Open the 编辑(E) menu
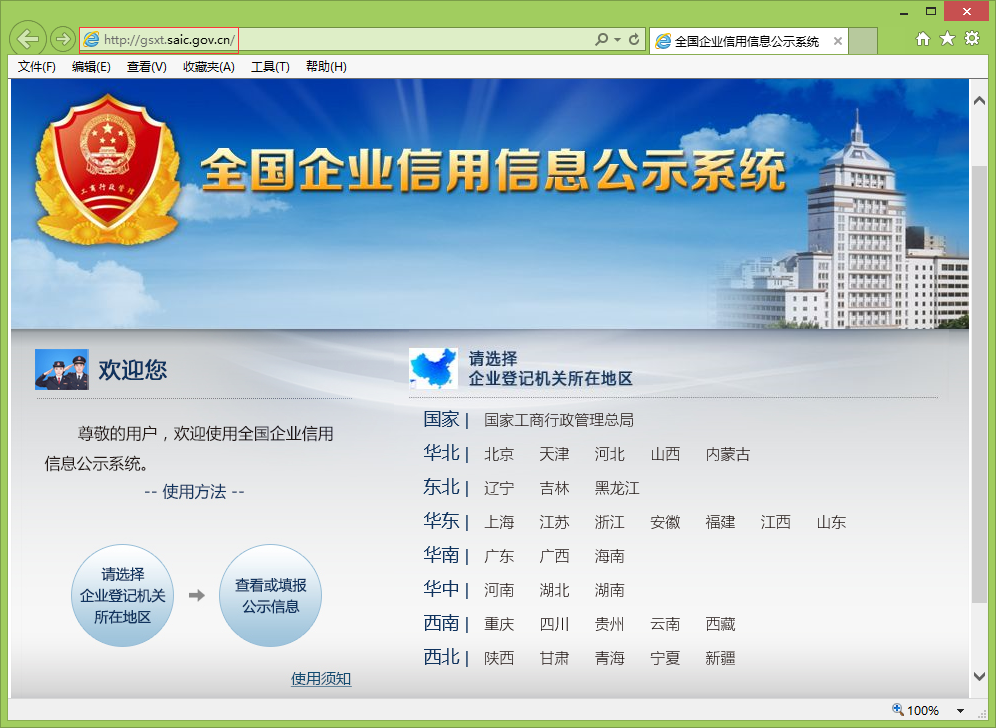 click(91, 67)
